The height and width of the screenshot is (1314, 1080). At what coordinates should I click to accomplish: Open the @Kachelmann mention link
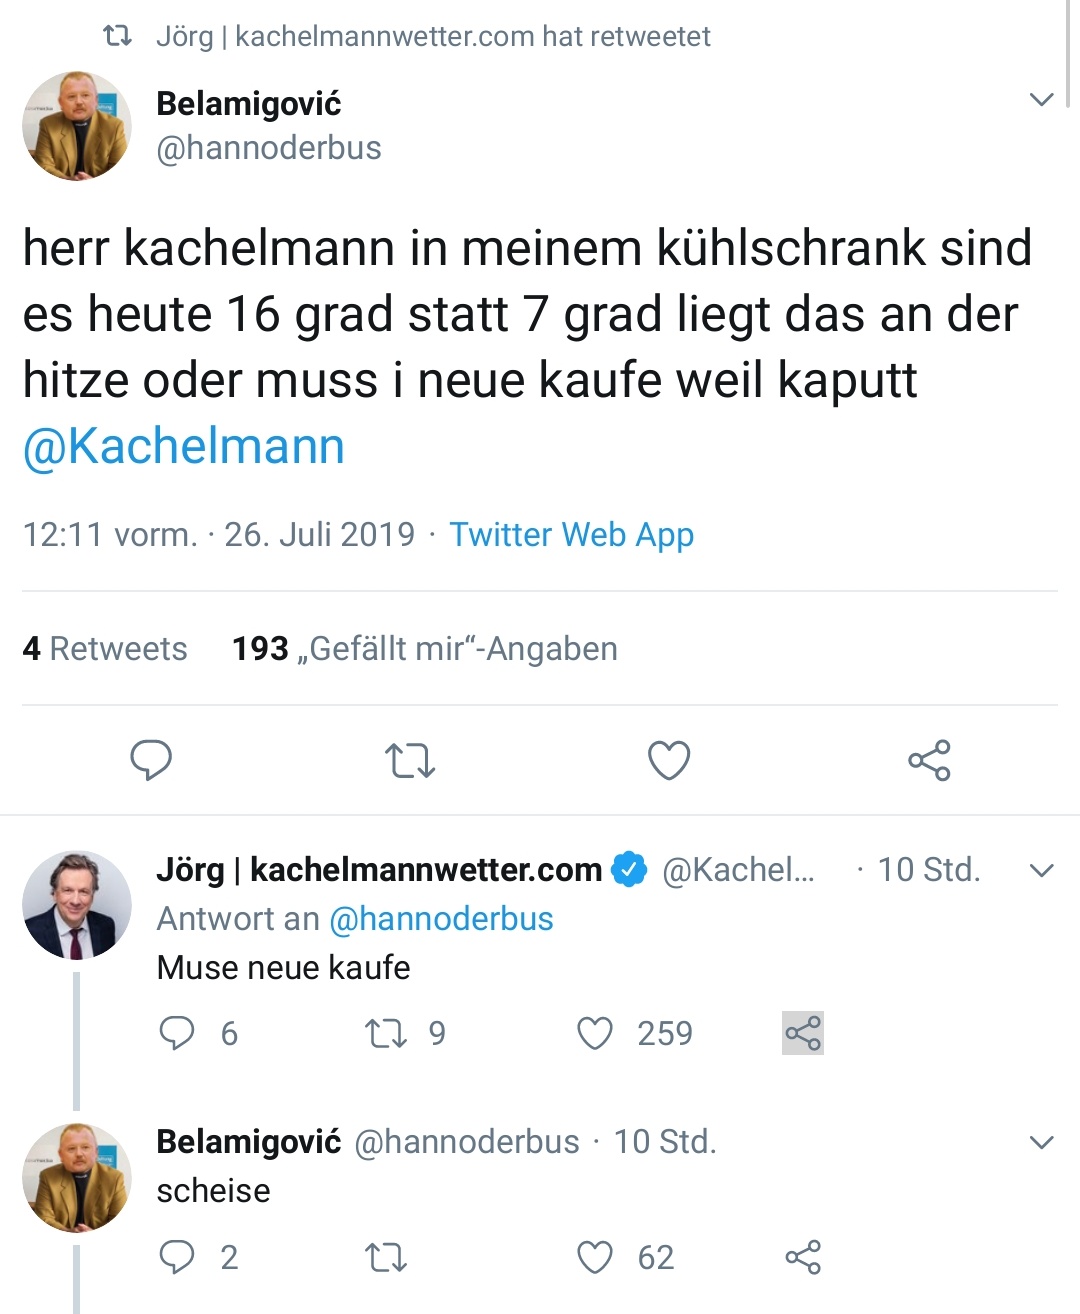tap(184, 446)
